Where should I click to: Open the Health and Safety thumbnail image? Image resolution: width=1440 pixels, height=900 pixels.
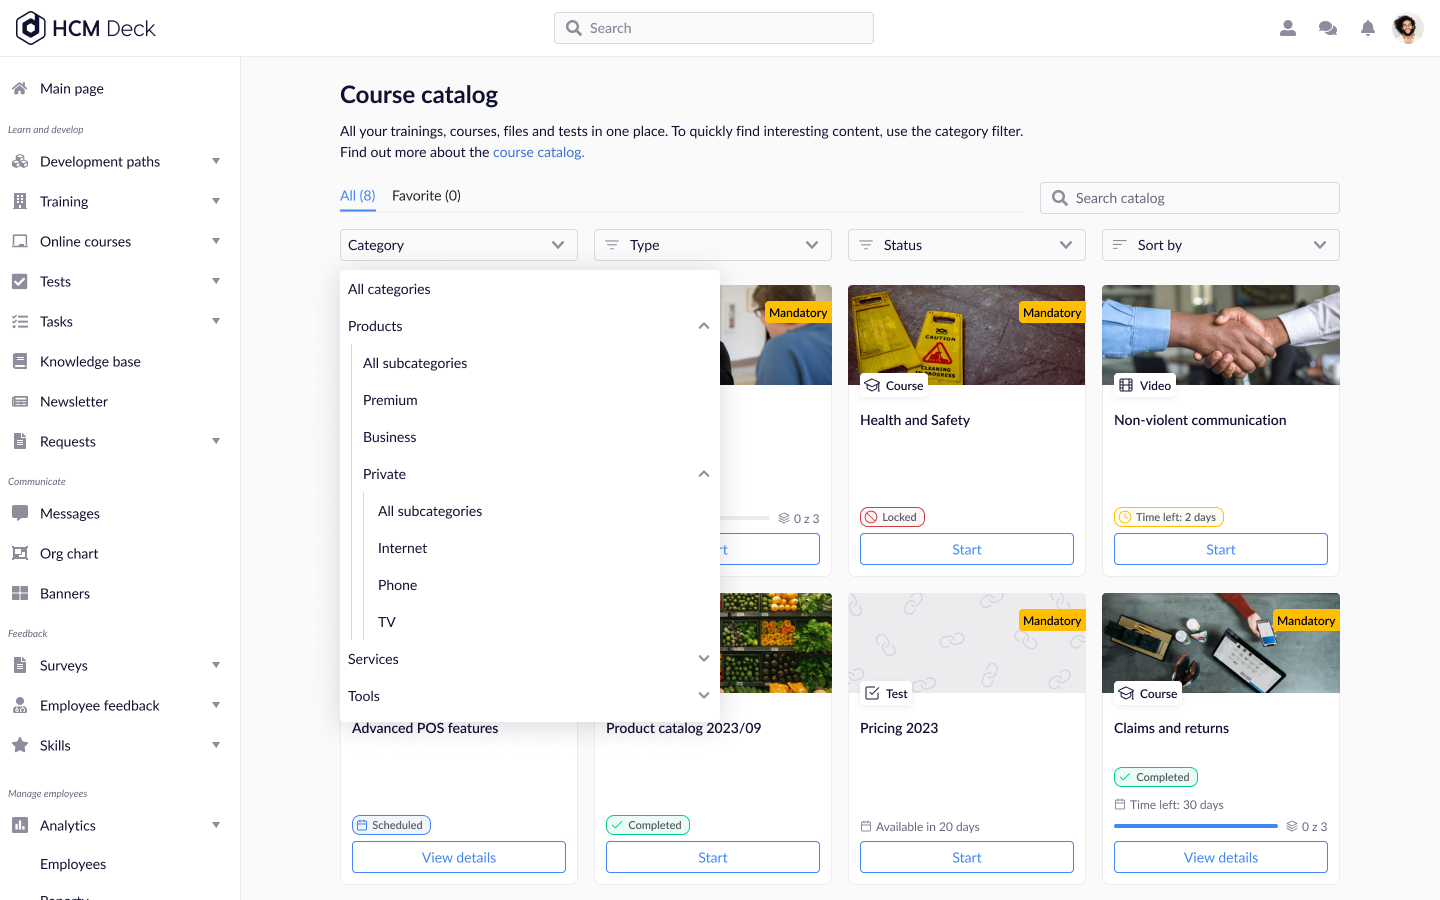[x=967, y=335]
